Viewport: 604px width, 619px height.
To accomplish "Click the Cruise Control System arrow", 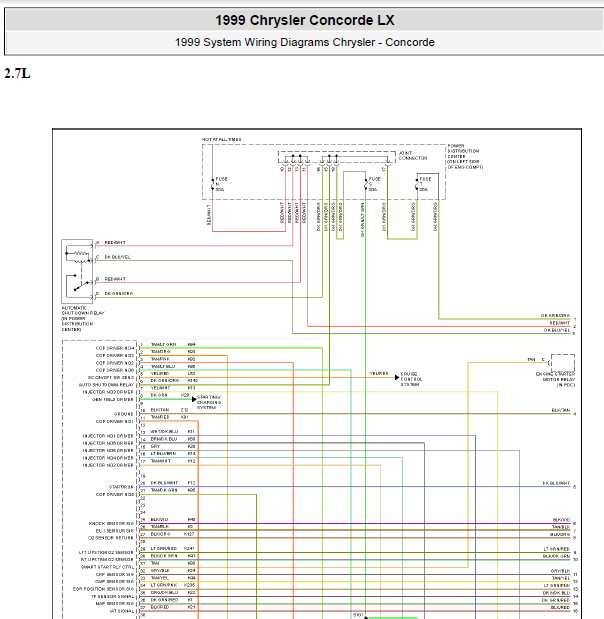I will 397,377.
